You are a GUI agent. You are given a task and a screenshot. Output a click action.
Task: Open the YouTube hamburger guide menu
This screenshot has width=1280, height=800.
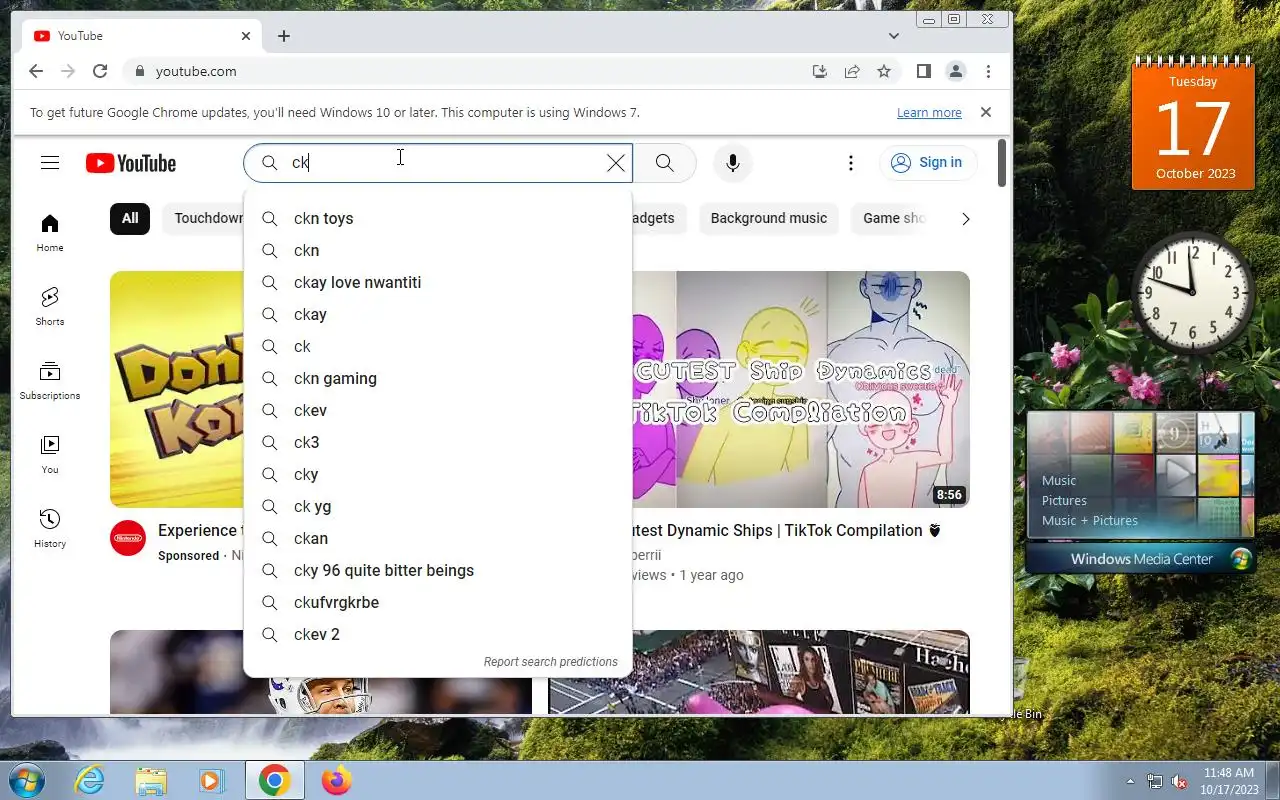(x=50, y=163)
